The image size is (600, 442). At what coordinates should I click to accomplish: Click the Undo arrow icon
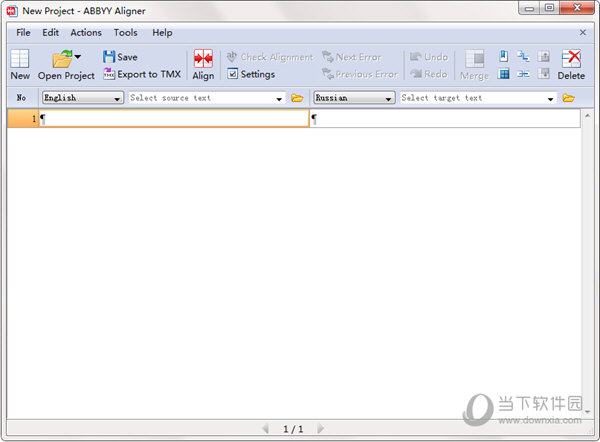pyautogui.click(x=416, y=57)
